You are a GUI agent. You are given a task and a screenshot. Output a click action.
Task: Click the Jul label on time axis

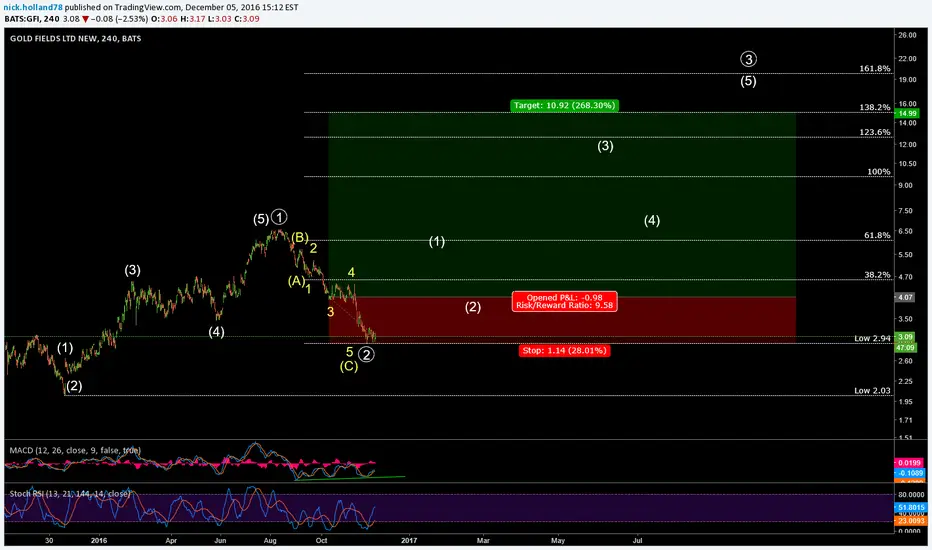point(637,540)
